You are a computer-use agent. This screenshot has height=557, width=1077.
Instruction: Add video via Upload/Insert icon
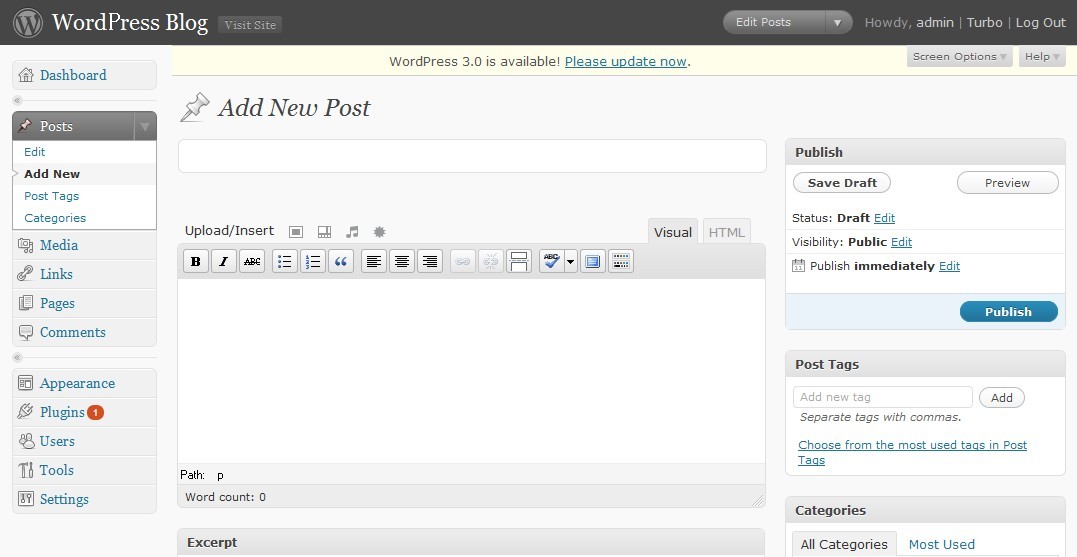click(324, 232)
